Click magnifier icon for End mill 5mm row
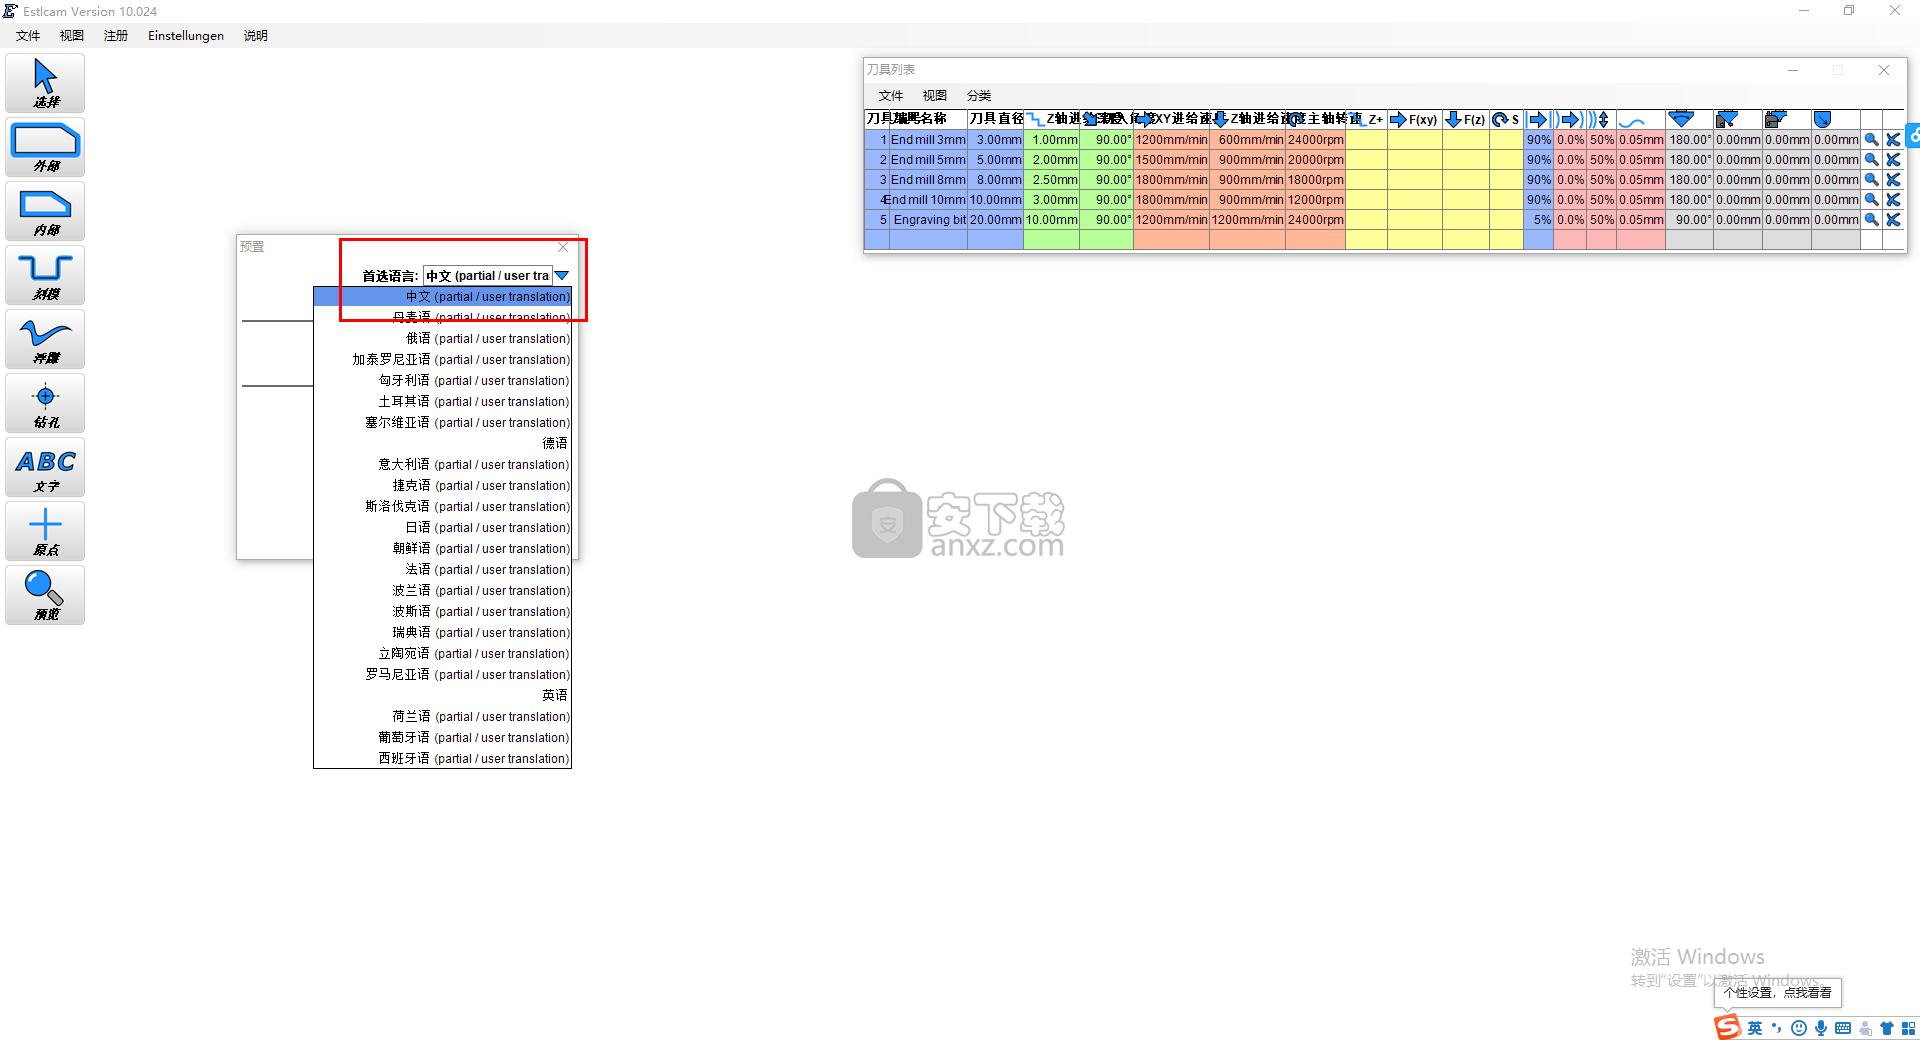Image resolution: width=1920 pixels, height=1040 pixels. [x=1871, y=160]
